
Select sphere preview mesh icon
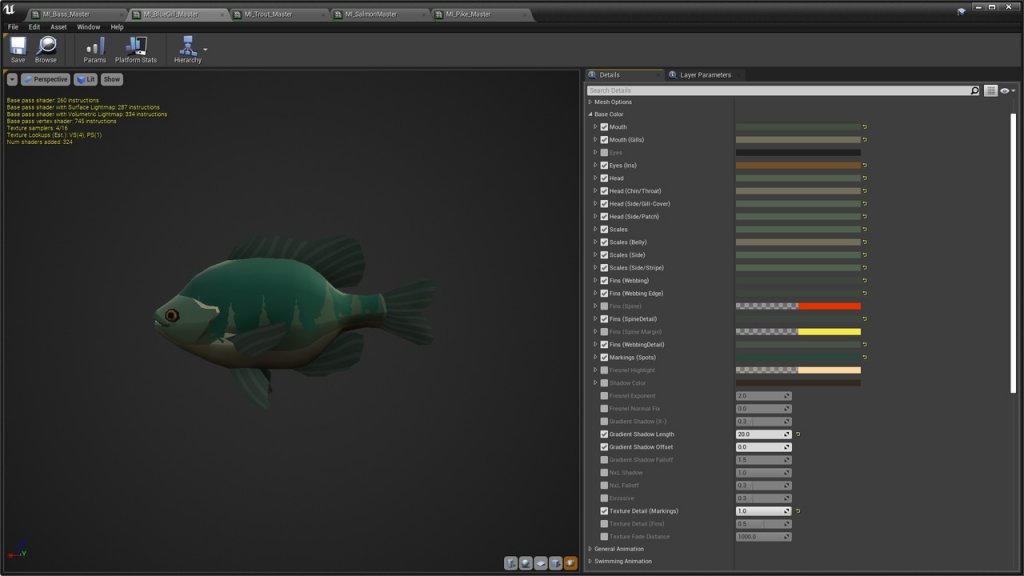(x=526, y=563)
